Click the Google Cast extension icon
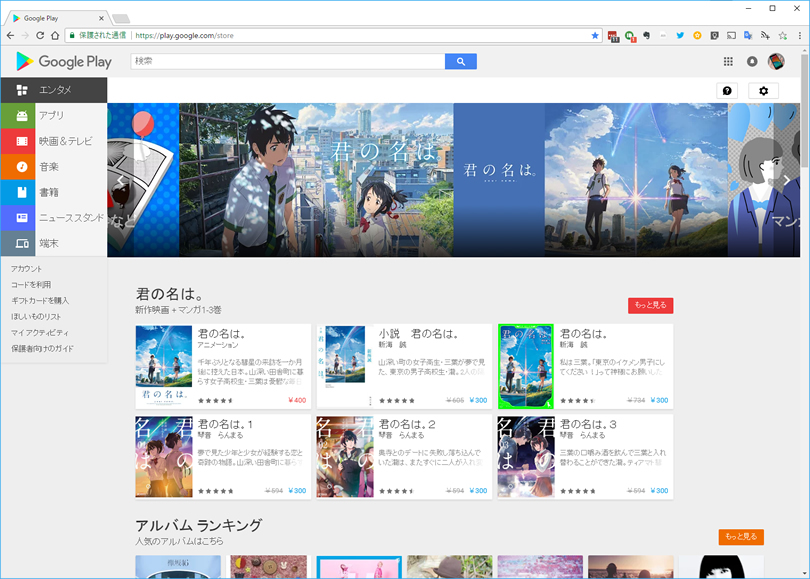Image resolution: width=810 pixels, height=579 pixels. pyautogui.click(x=731, y=35)
